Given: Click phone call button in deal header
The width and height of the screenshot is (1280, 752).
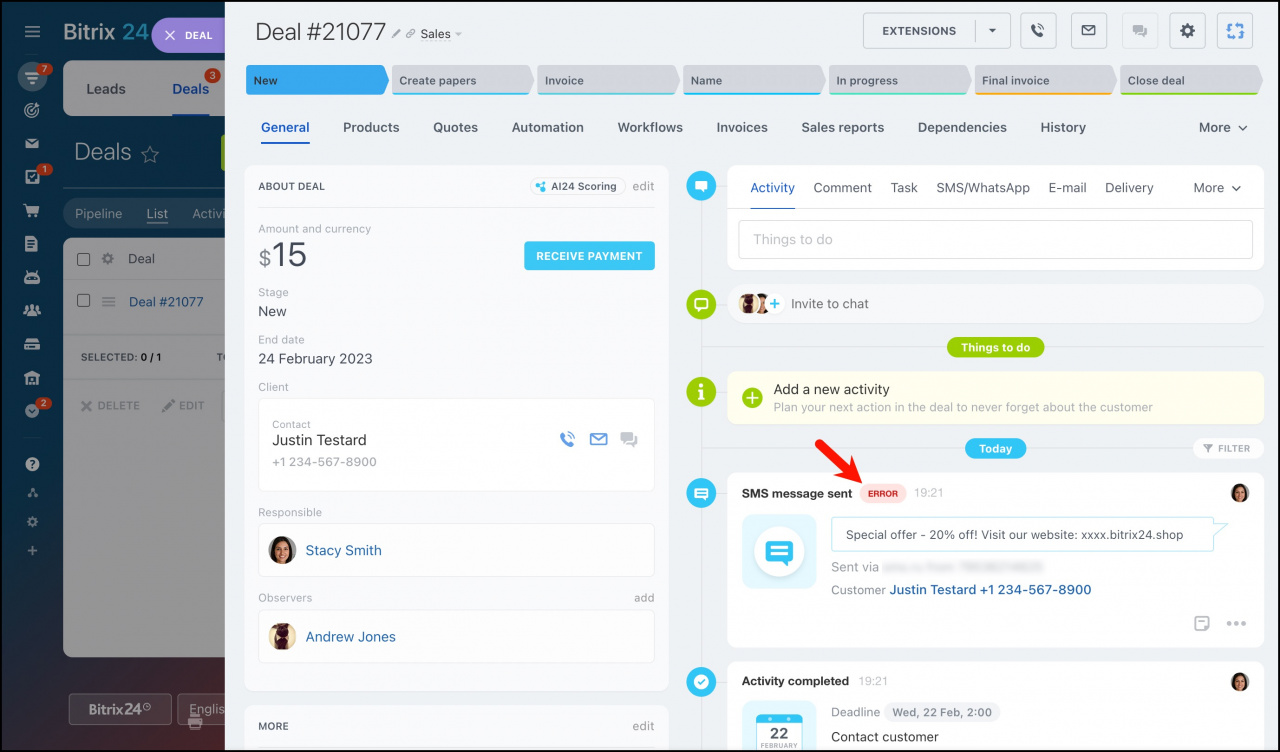Looking at the screenshot, I should tap(1038, 31).
